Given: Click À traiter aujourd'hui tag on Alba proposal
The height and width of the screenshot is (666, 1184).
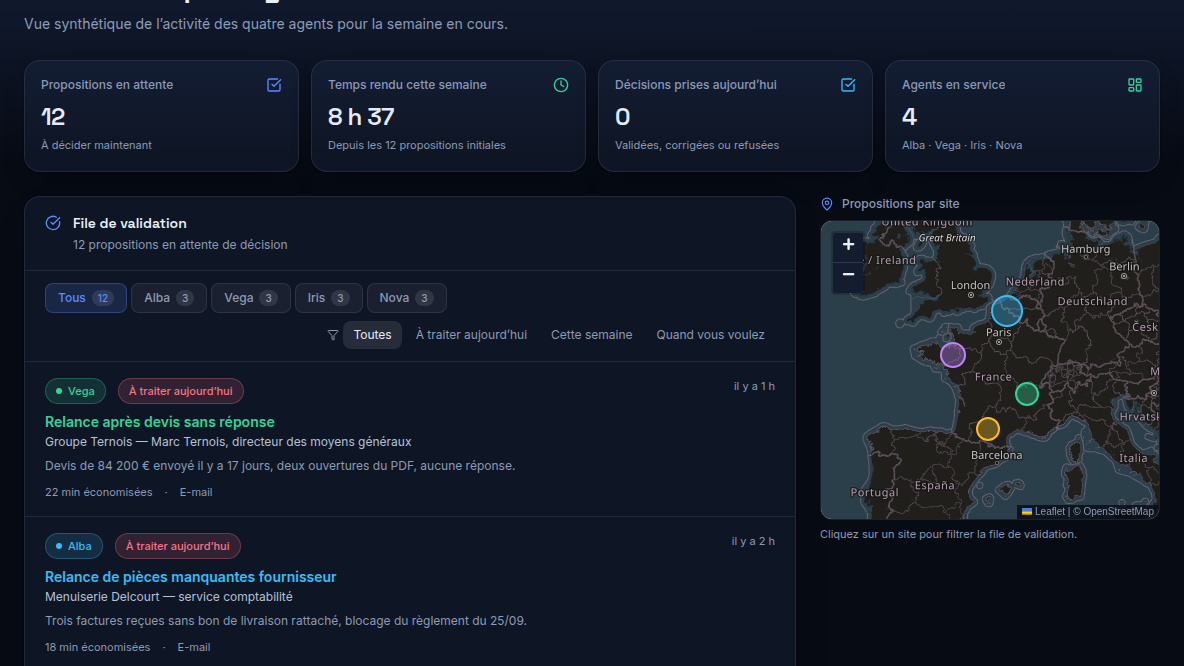Looking at the screenshot, I should [x=177, y=546].
